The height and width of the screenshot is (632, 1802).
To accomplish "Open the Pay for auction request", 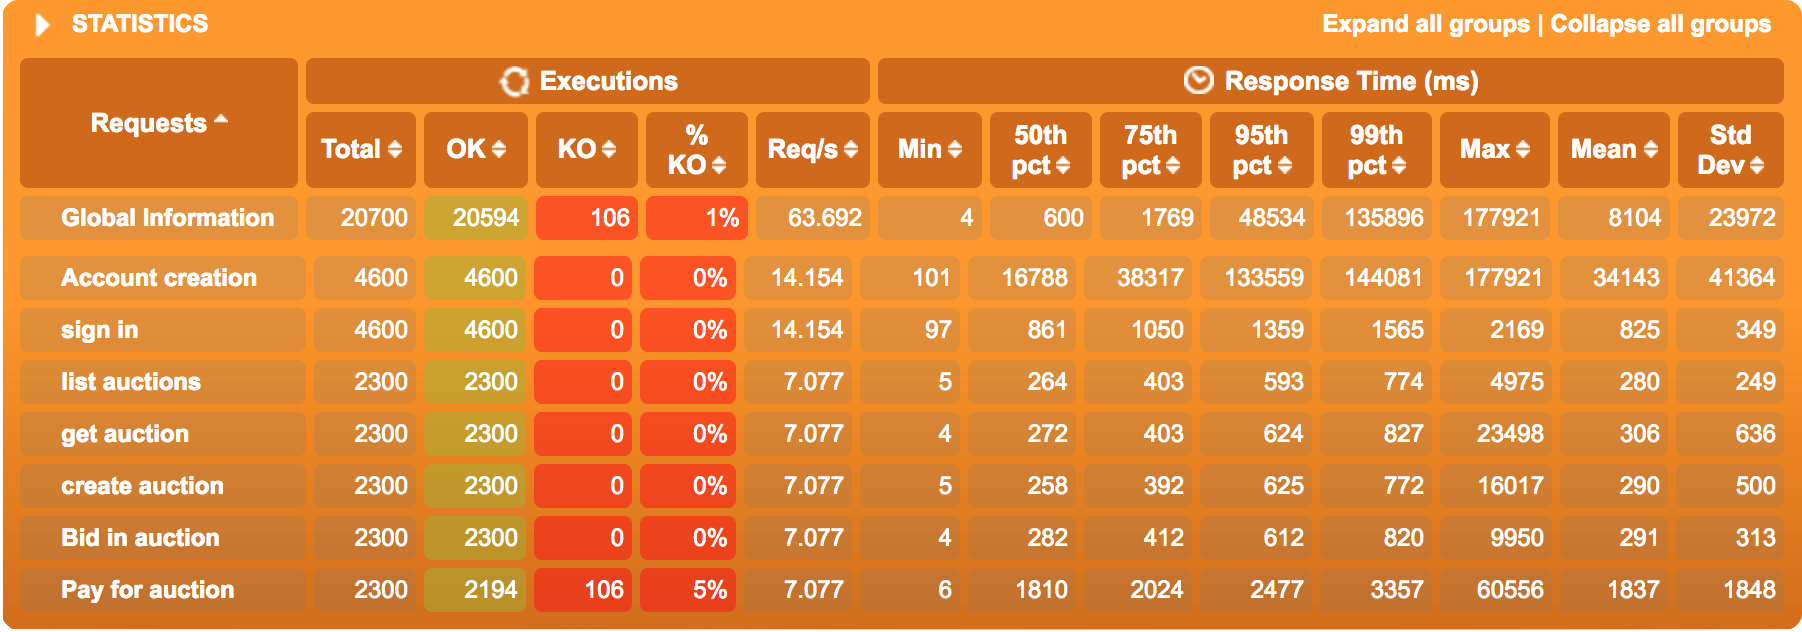I will pyautogui.click(x=147, y=589).
